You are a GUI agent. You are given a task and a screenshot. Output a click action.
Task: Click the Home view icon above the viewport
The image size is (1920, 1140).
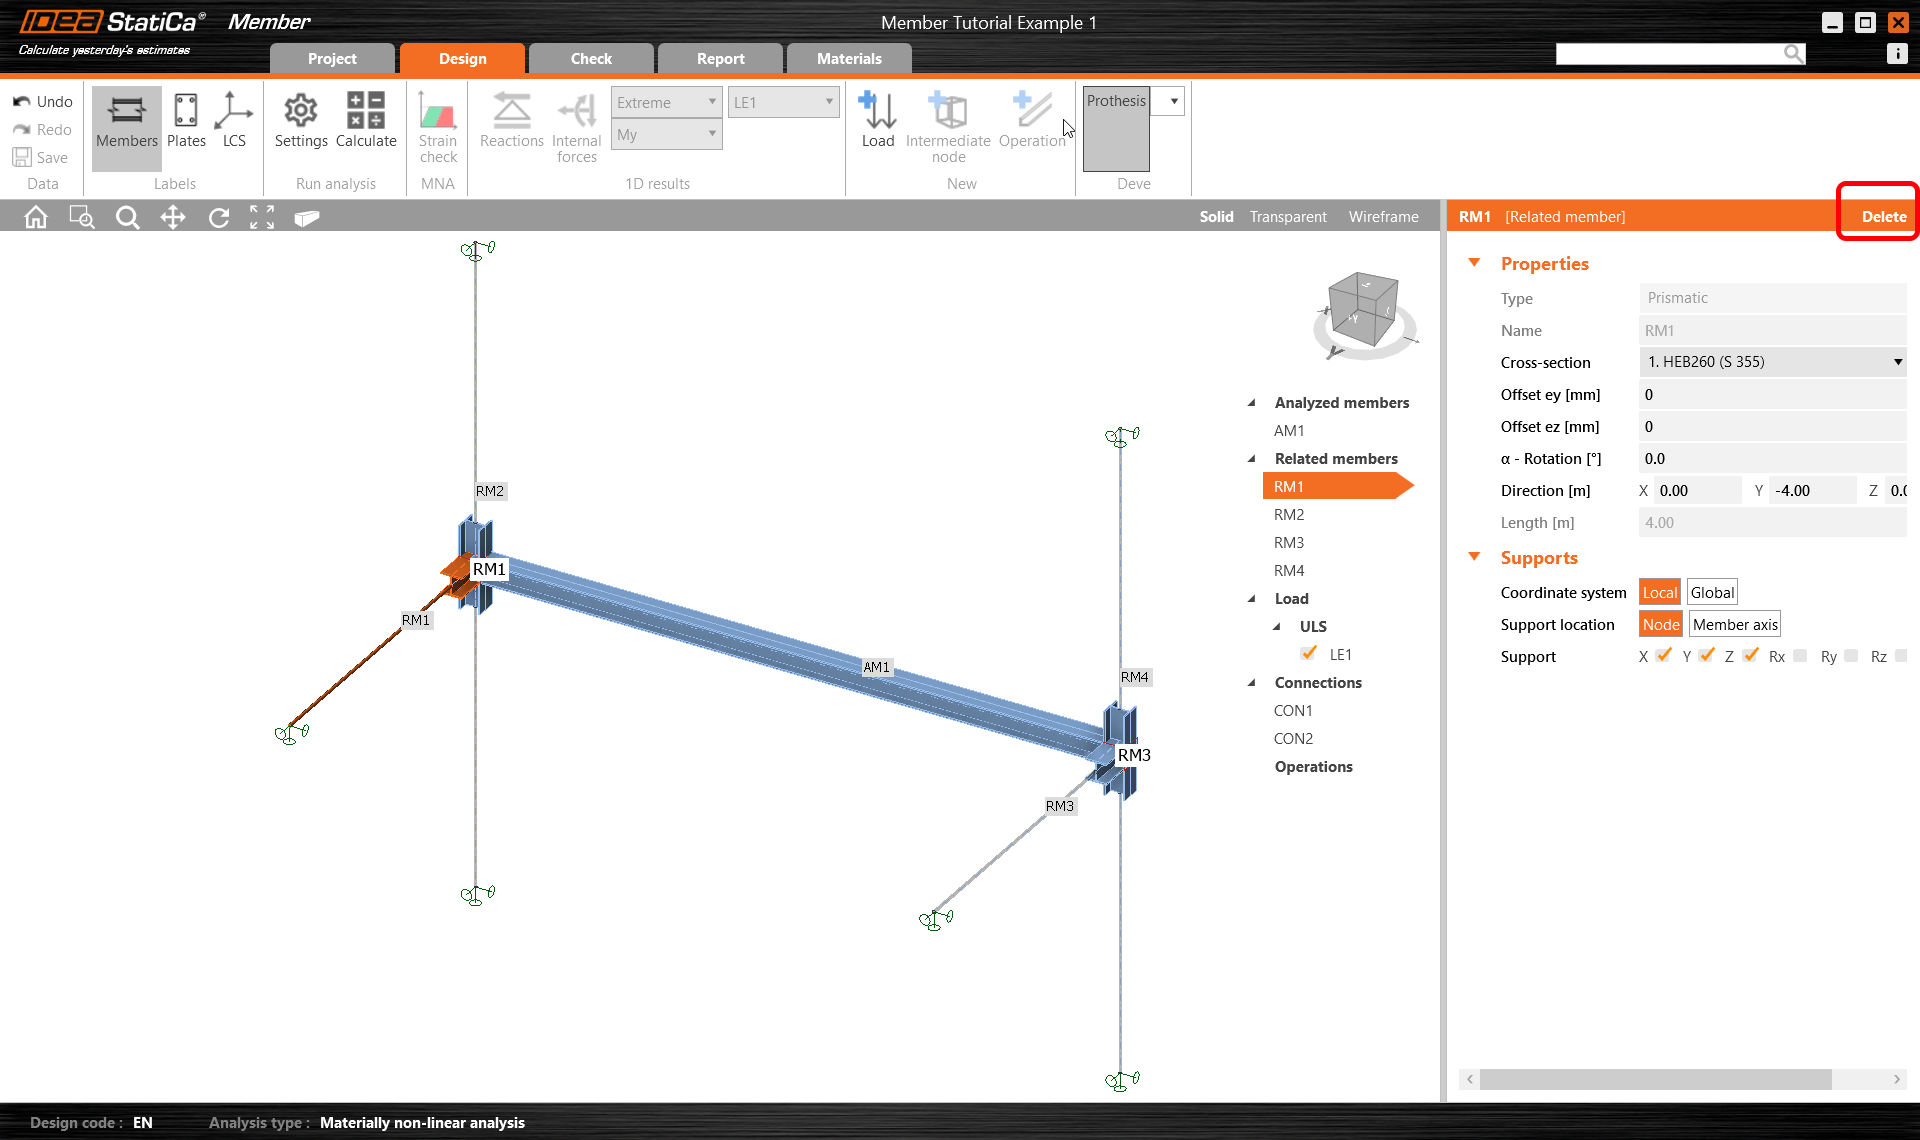click(35, 216)
